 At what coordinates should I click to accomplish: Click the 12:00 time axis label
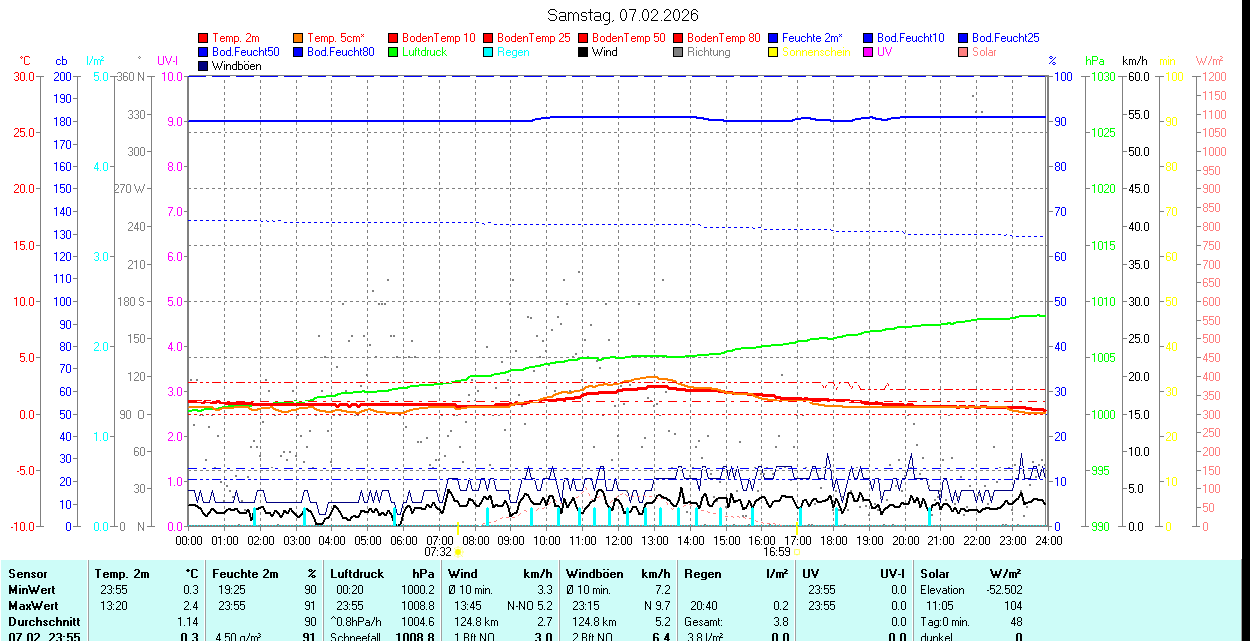619,540
